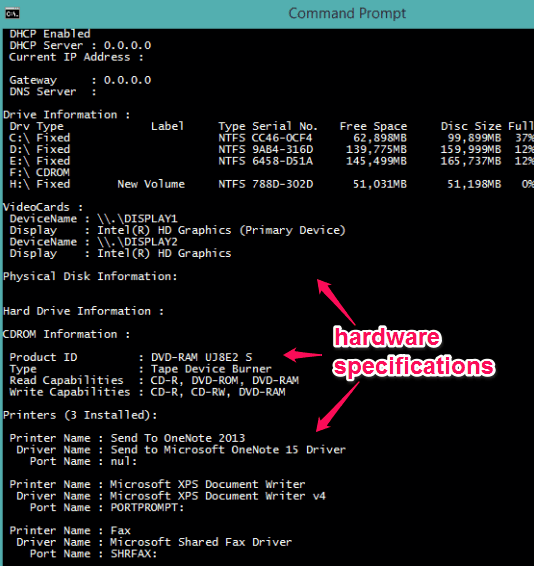534x566 pixels.
Task: Click serial number 788D-302D
Action: click(x=282, y=184)
